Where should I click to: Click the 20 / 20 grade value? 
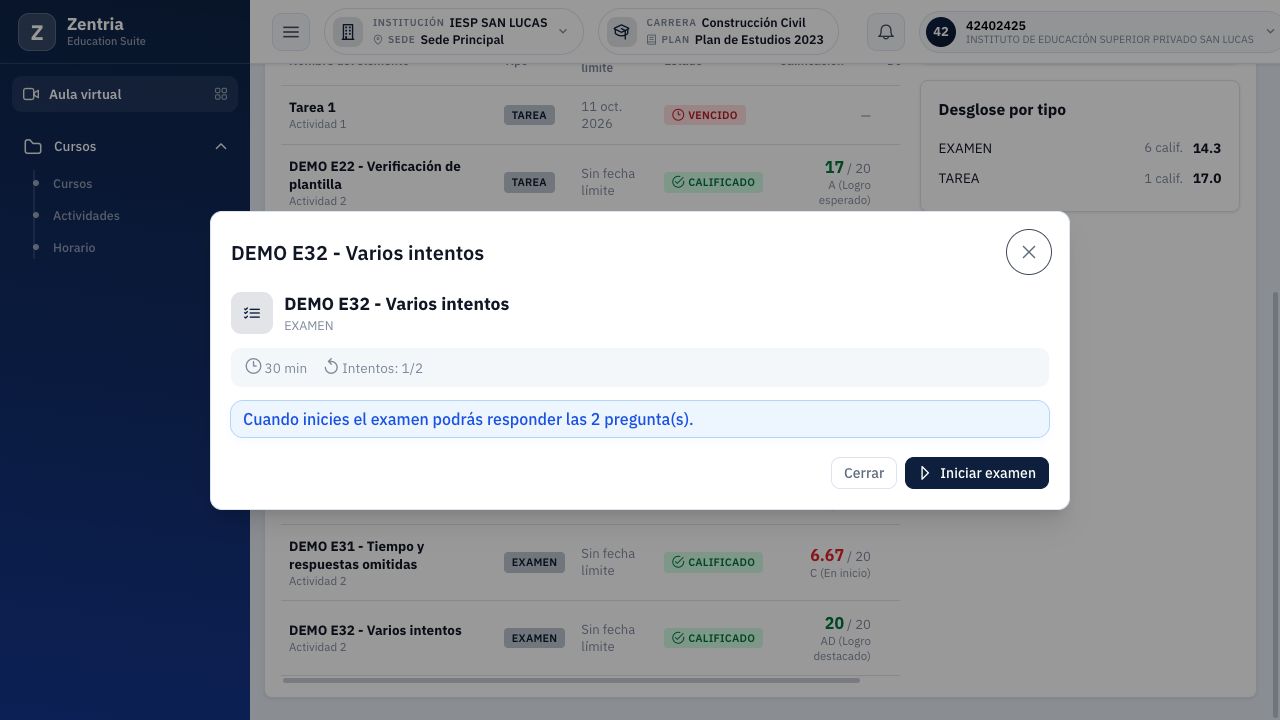[x=847, y=623]
